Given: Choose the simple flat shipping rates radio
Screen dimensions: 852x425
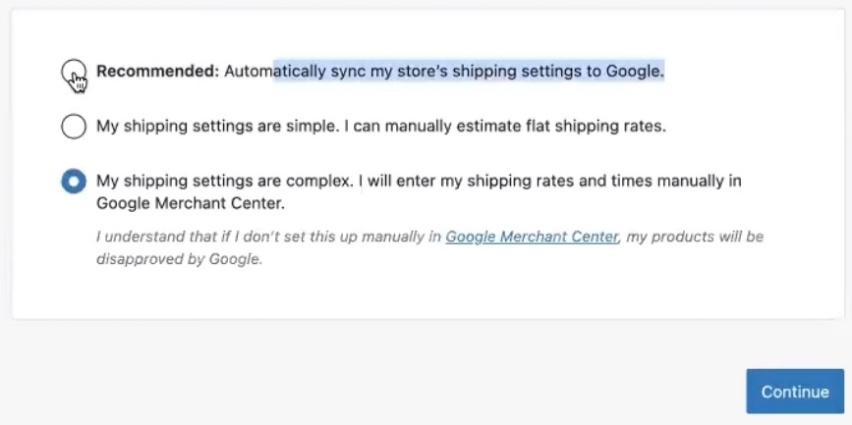Looking at the screenshot, I should (73, 127).
